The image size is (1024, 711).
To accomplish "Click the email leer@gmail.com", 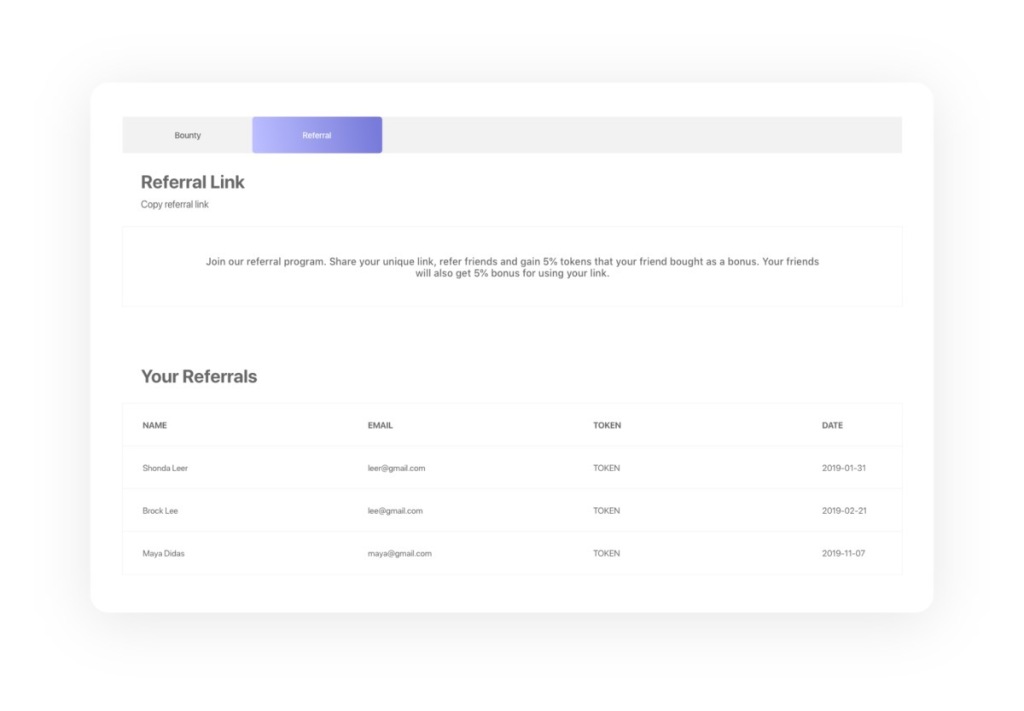I will tap(396, 468).
